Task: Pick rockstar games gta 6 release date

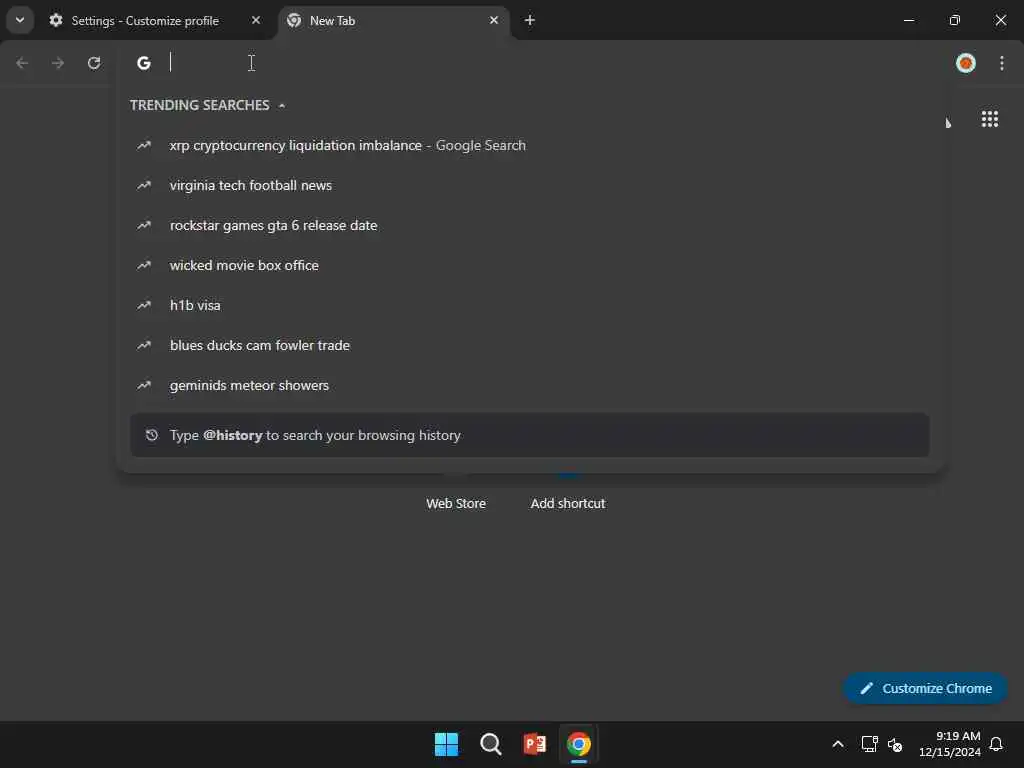Action: [530, 225]
